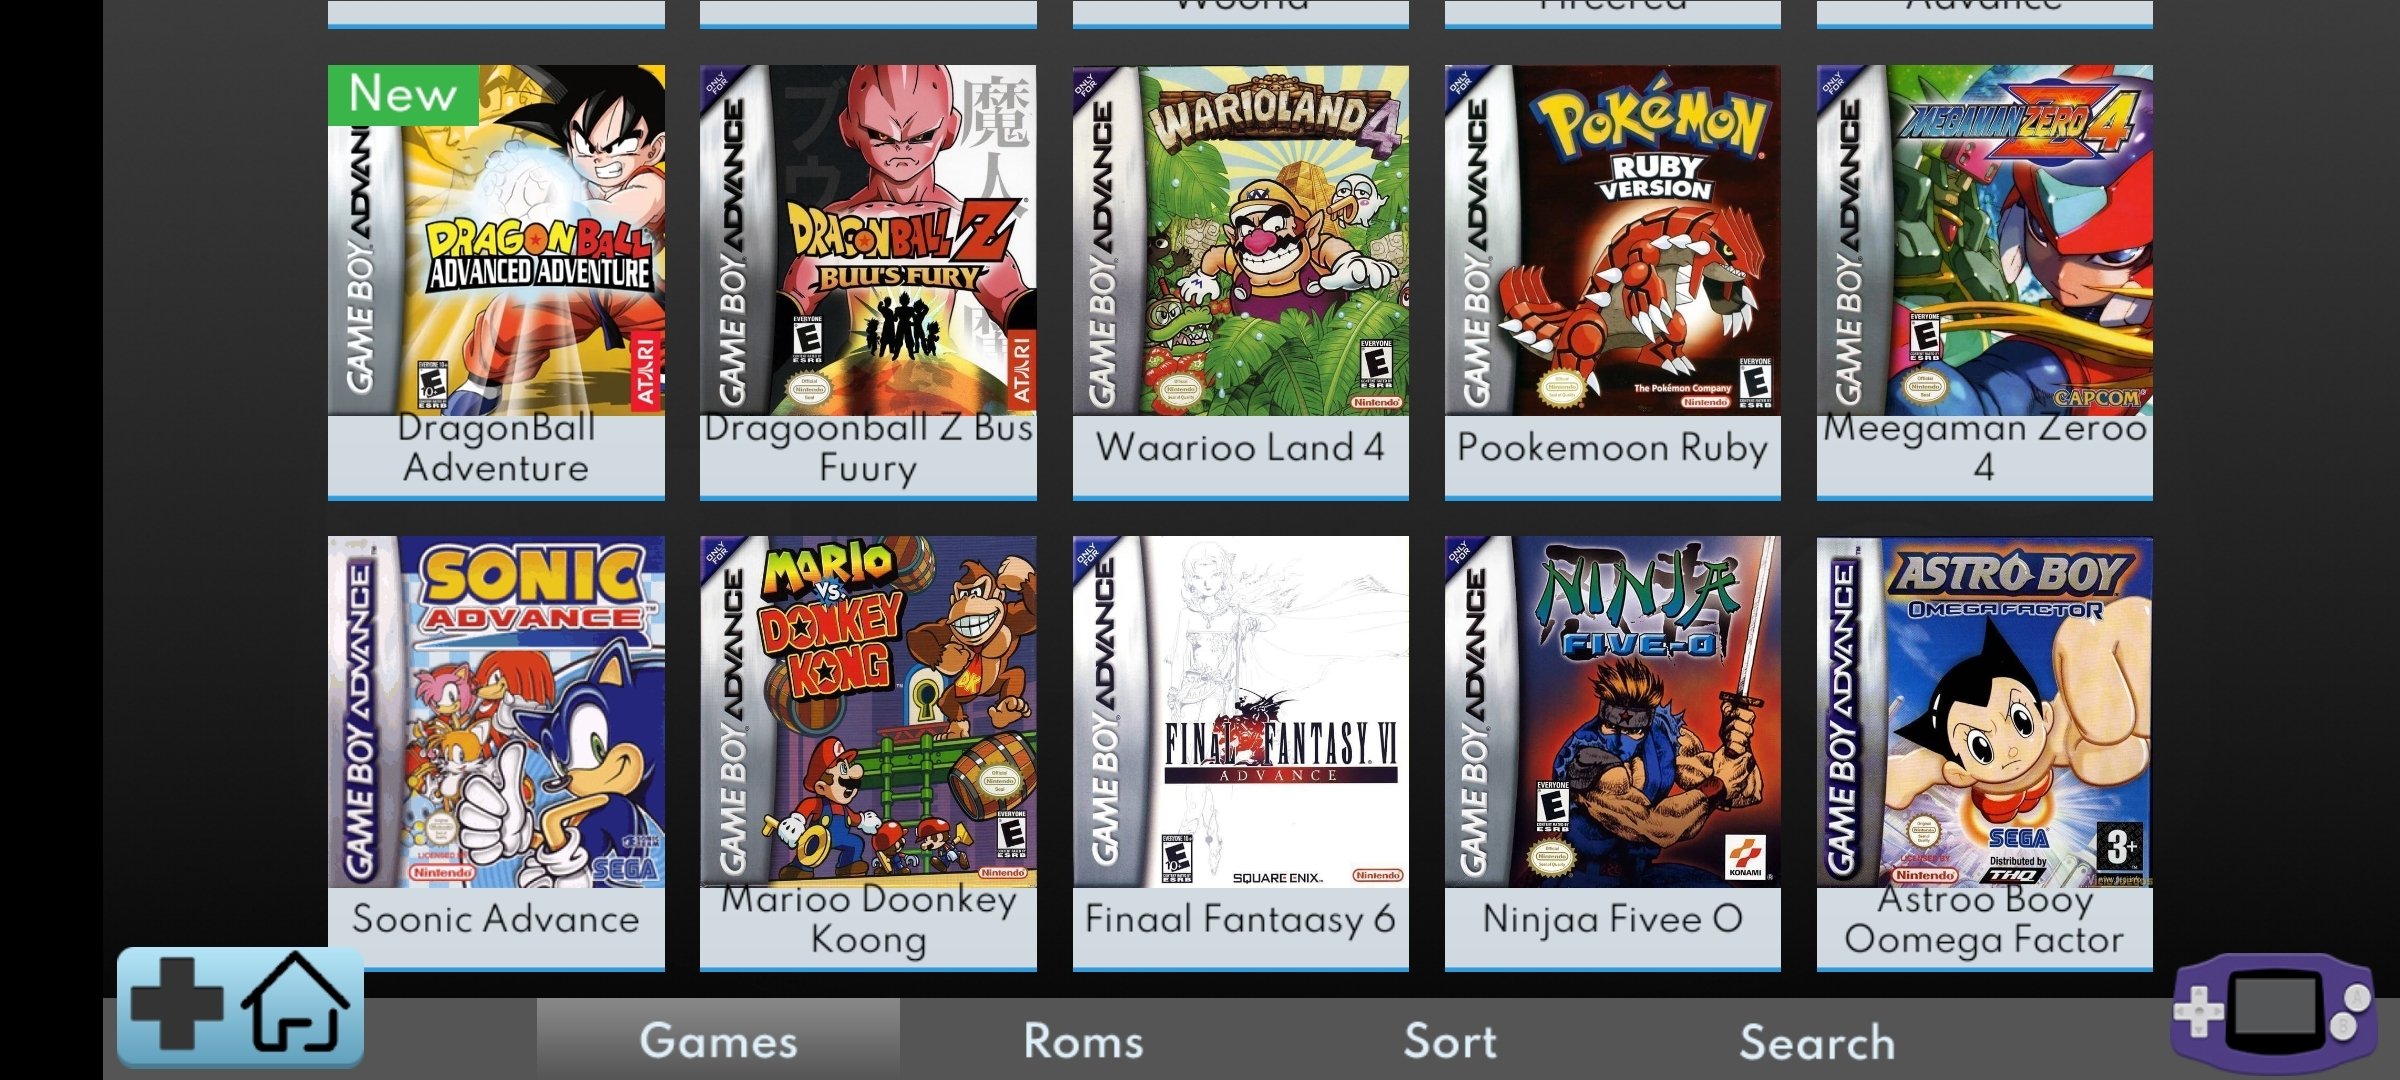
Task: Open Ninja Five-O game cover
Action: (x=1613, y=711)
